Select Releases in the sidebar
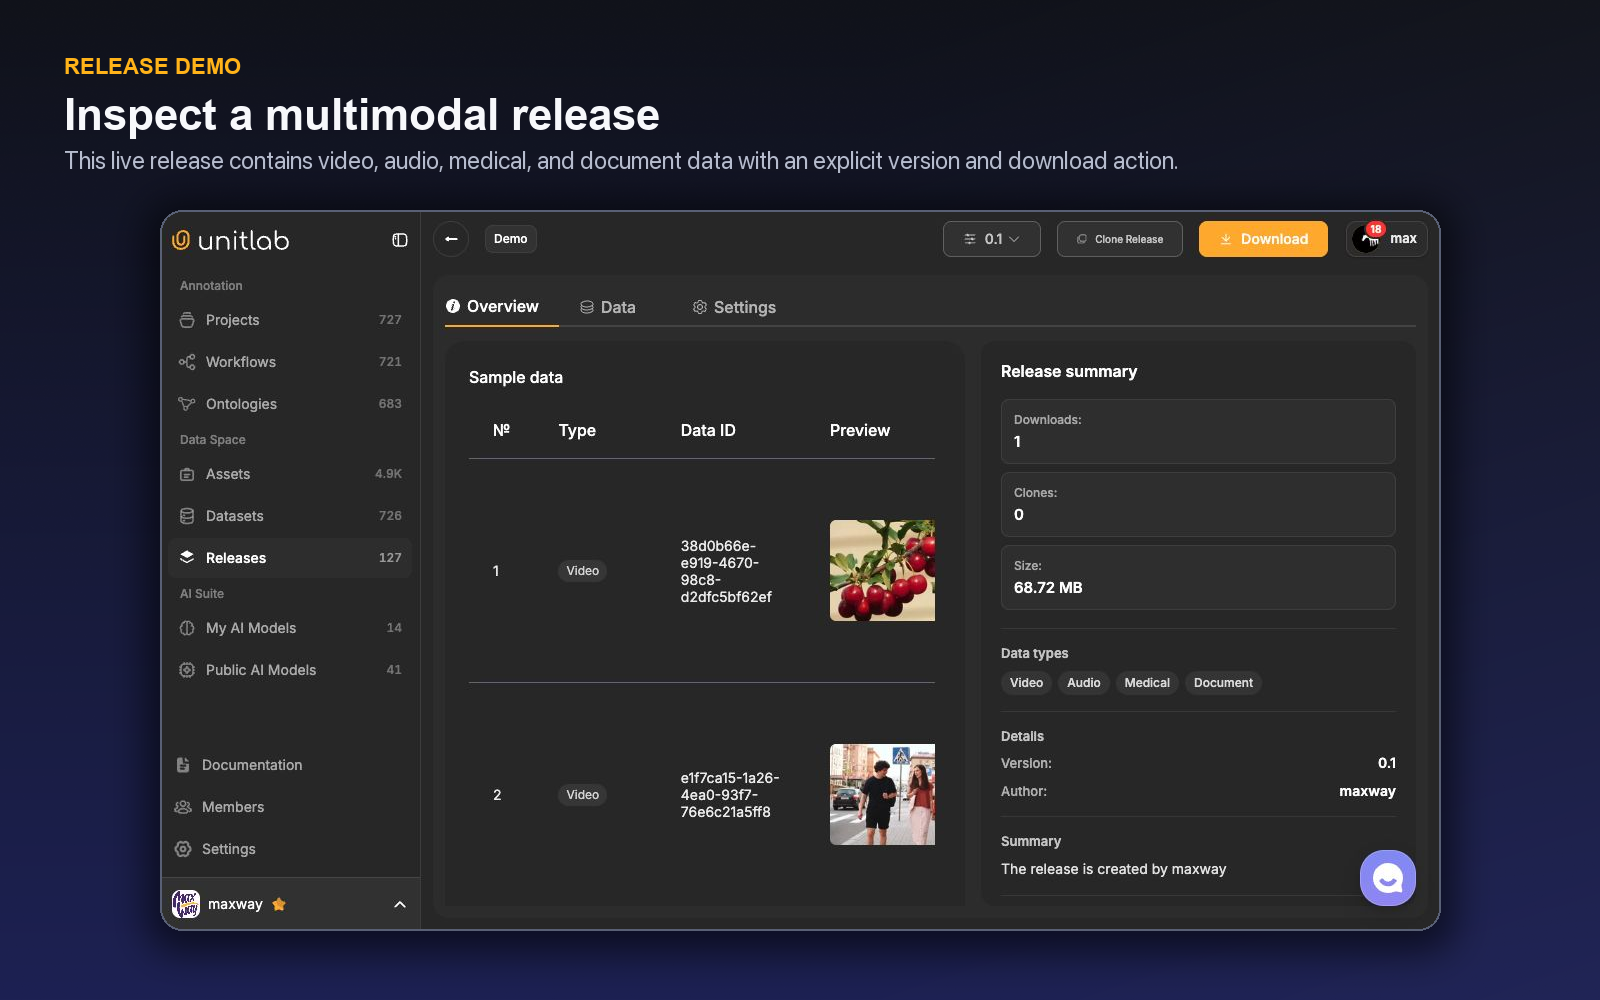Viewport: 1600px width, 1000px height. click(291, 558)
